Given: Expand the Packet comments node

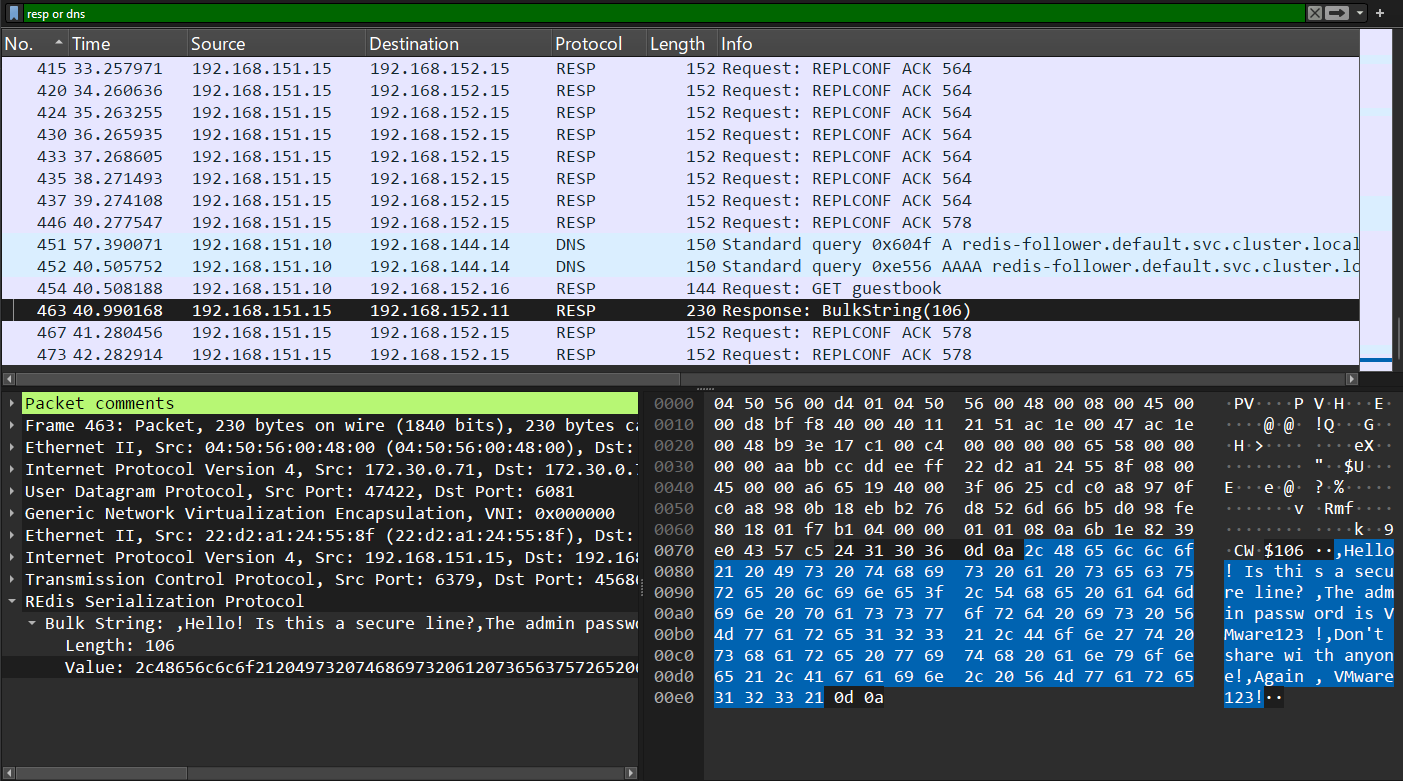Looking at the screenshot, I should coord(12,404).
